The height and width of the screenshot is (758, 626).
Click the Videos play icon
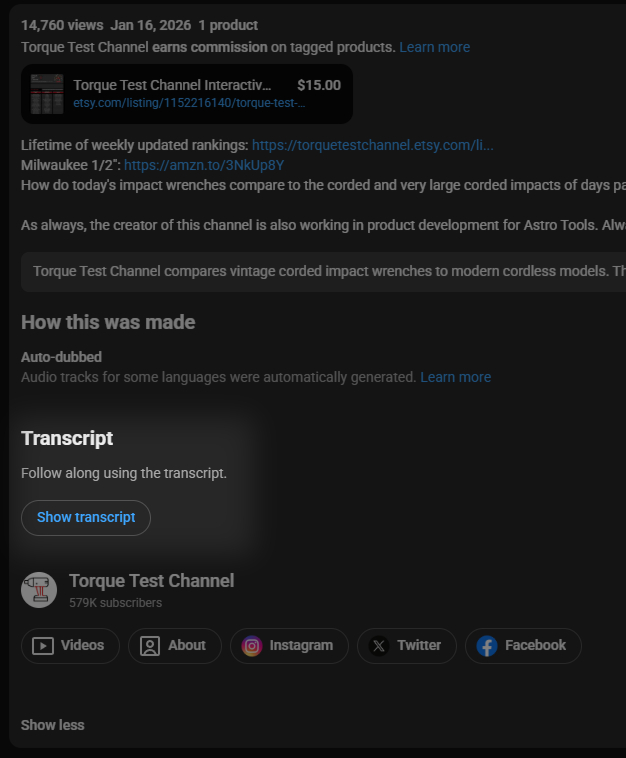coord(43,646)
